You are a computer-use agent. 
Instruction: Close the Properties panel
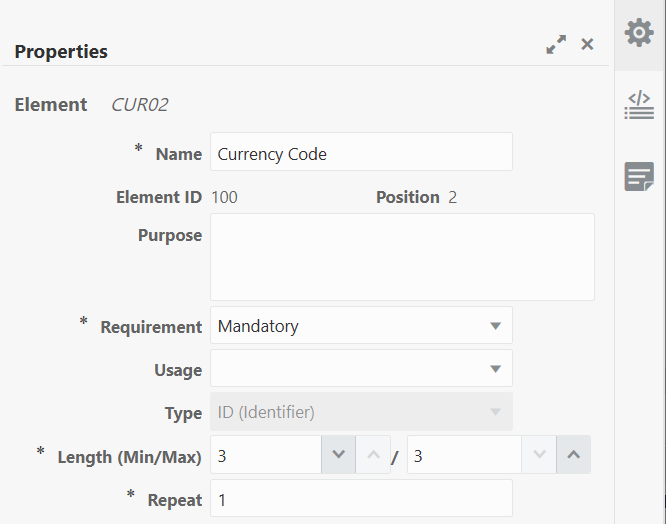(587, 44)
